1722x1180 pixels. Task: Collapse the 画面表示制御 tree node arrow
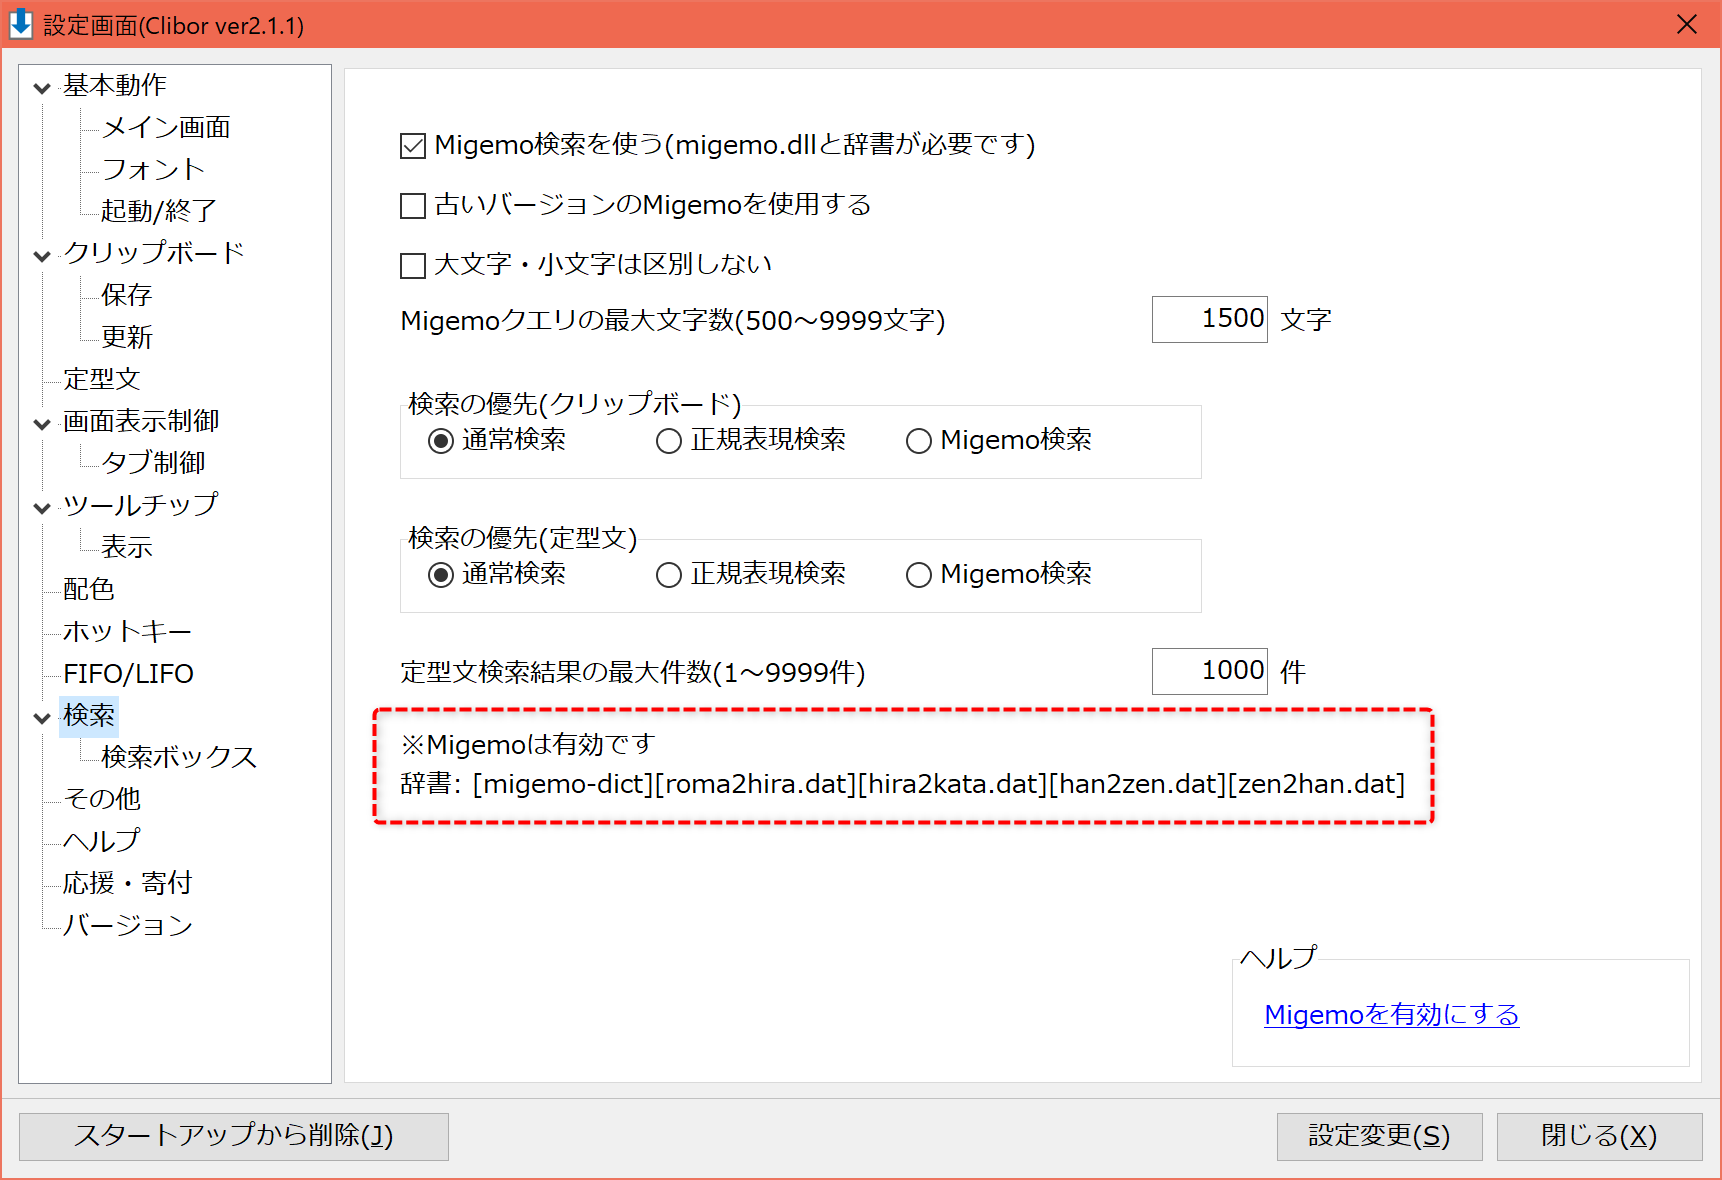click(x=42, y=424)
